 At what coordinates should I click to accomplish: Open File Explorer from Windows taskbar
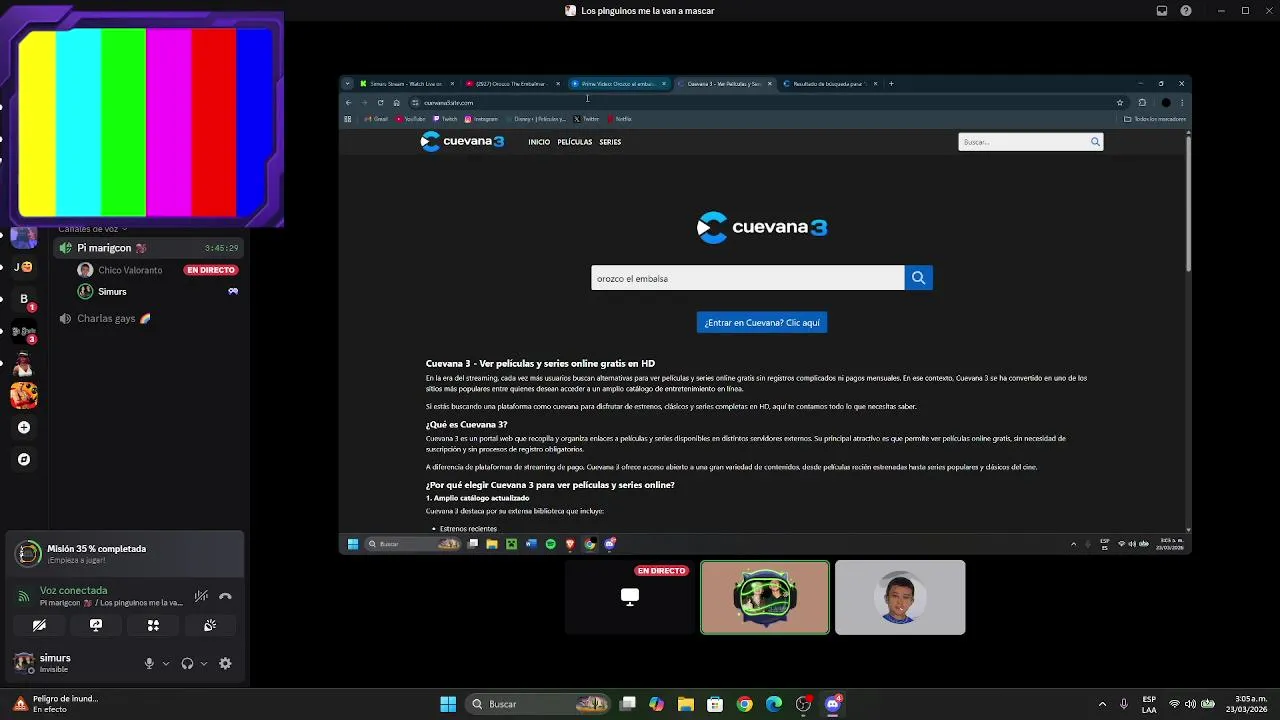pyautogui.click(x=686, y=704)
